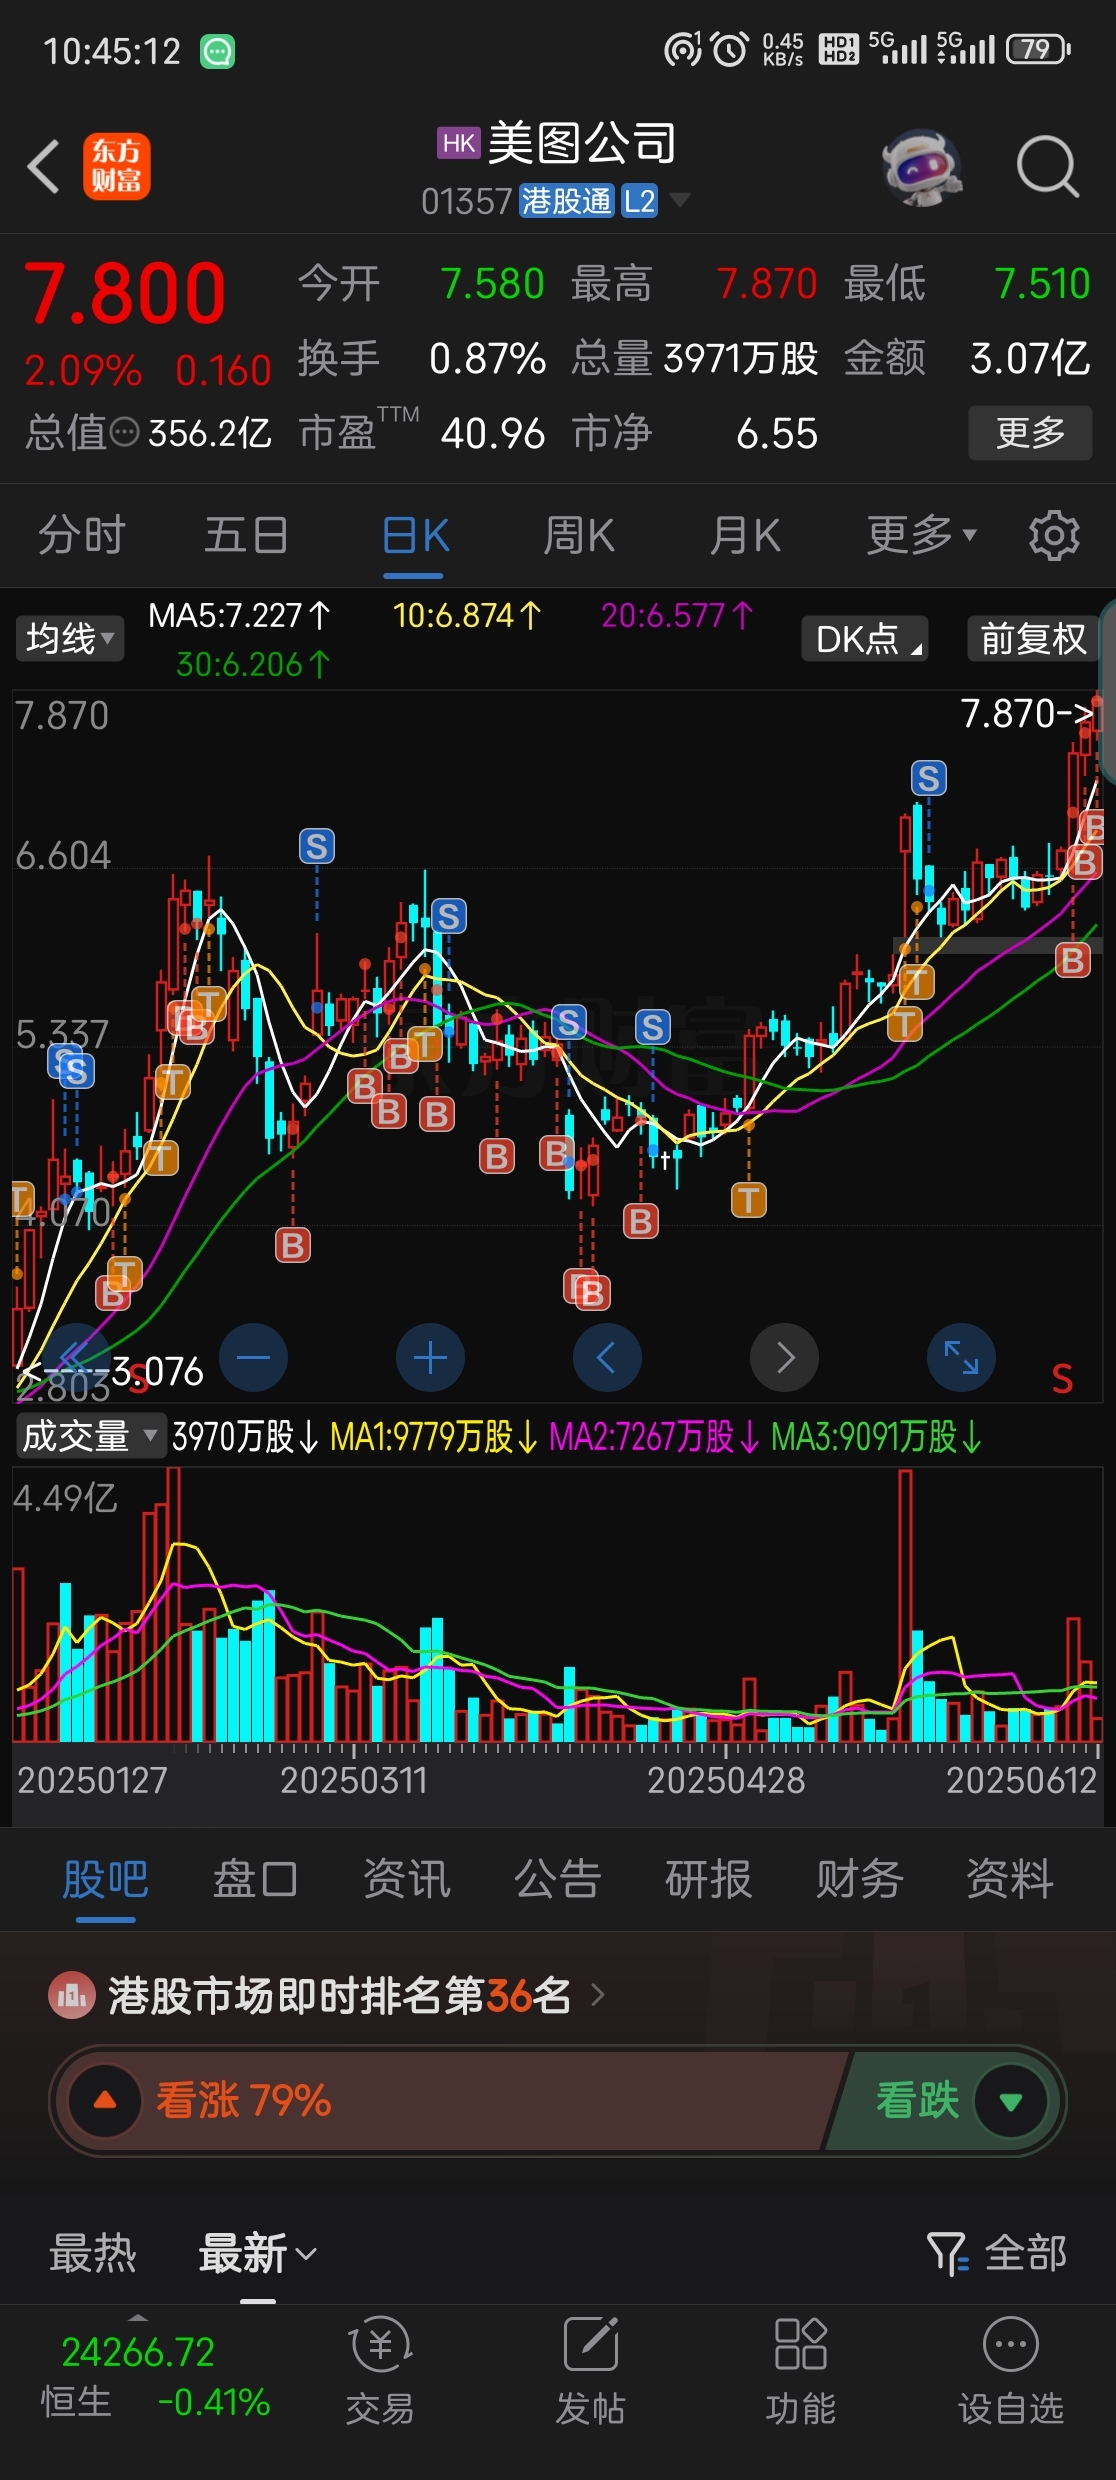Tap 设自选 add to watchlist icon
Image resolution: width=1116 pixels, height=2480 pixels.
click(1011, 2371)
